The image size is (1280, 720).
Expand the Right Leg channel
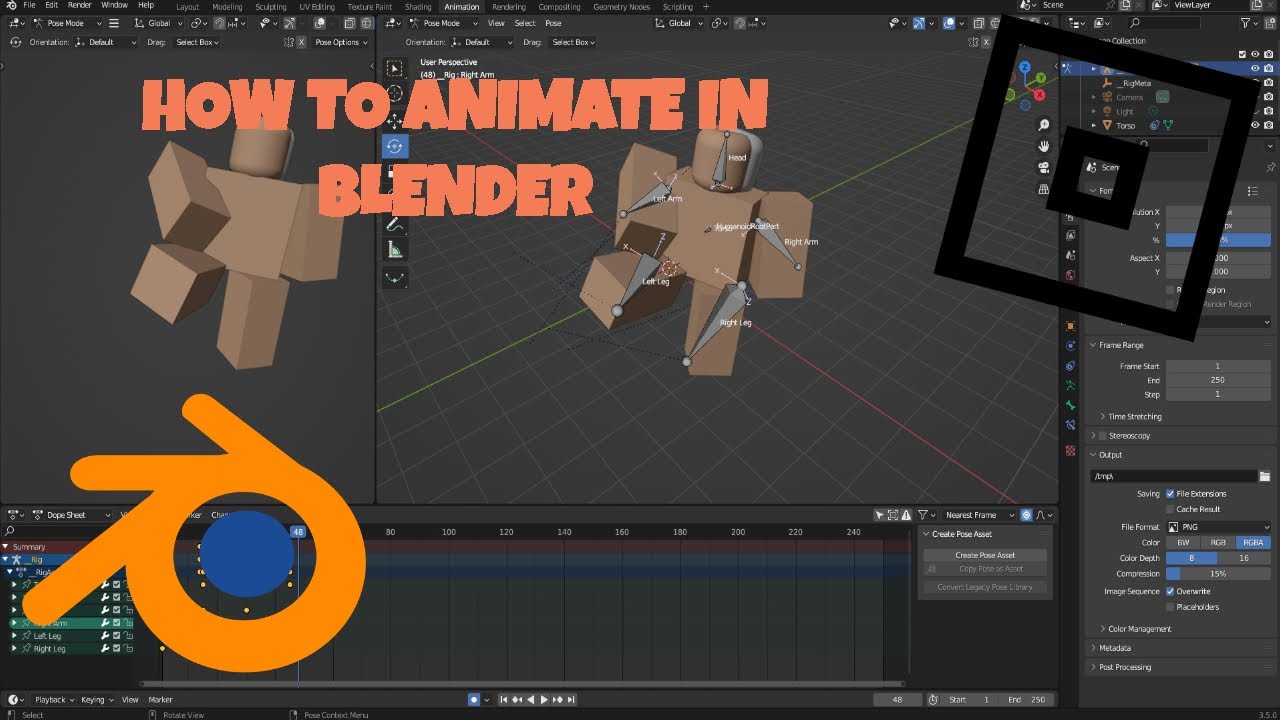14,649
